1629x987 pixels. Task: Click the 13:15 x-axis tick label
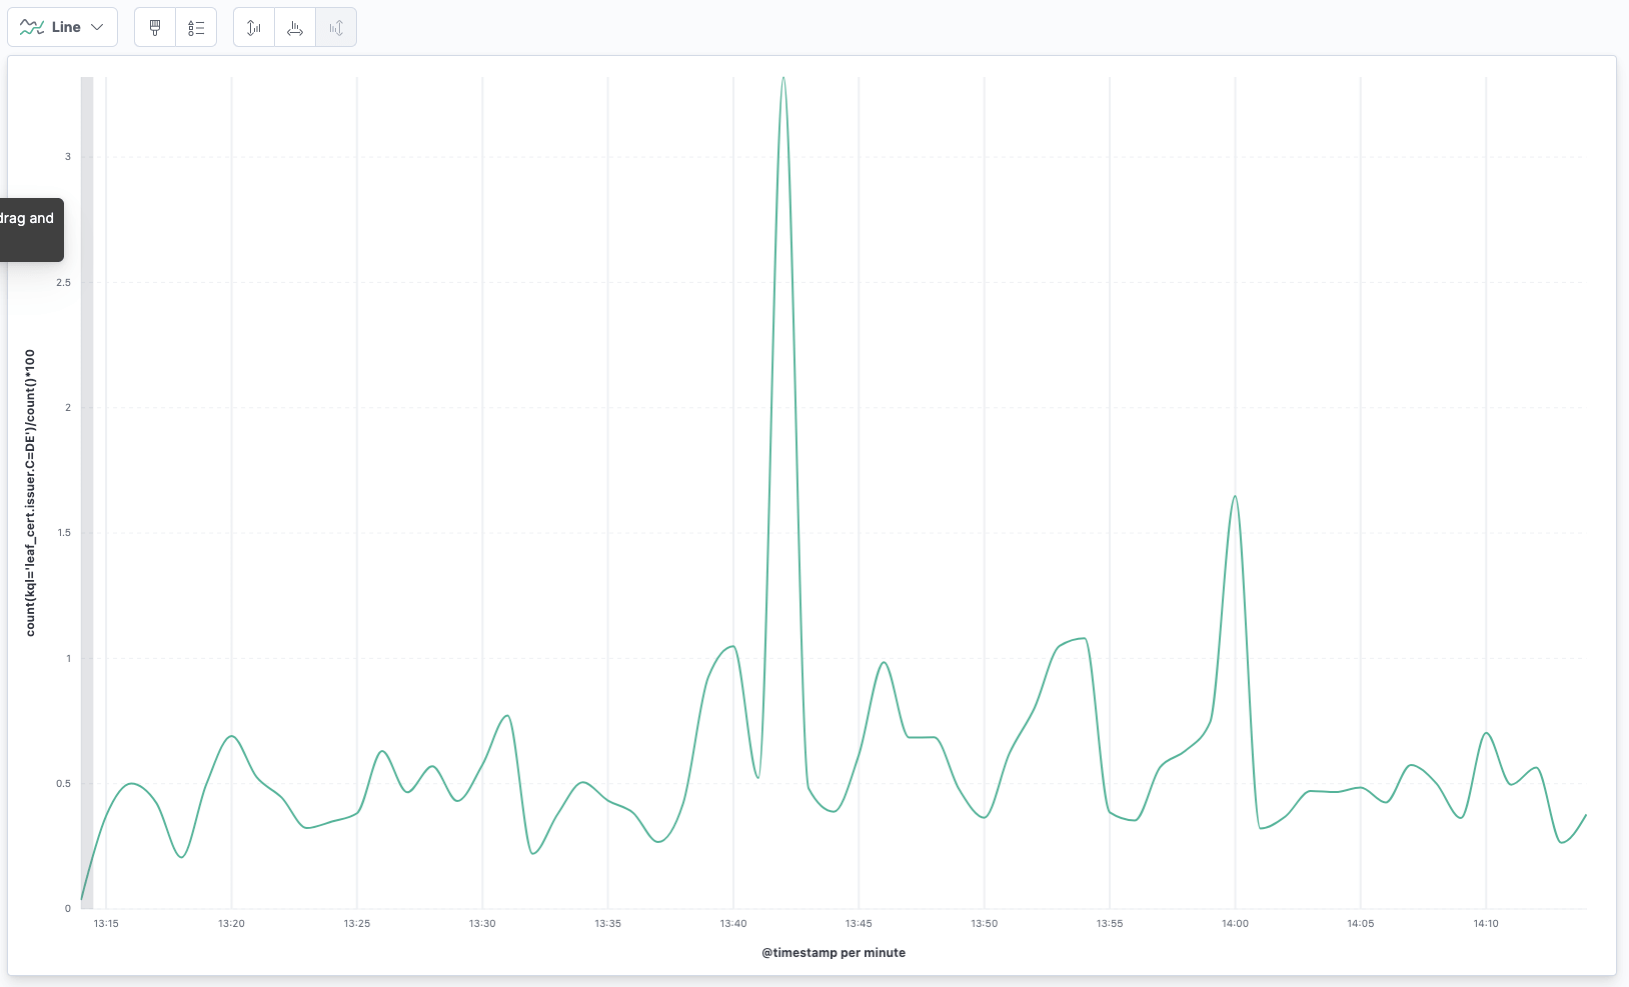pyautogui.click(x=106, y=923)
